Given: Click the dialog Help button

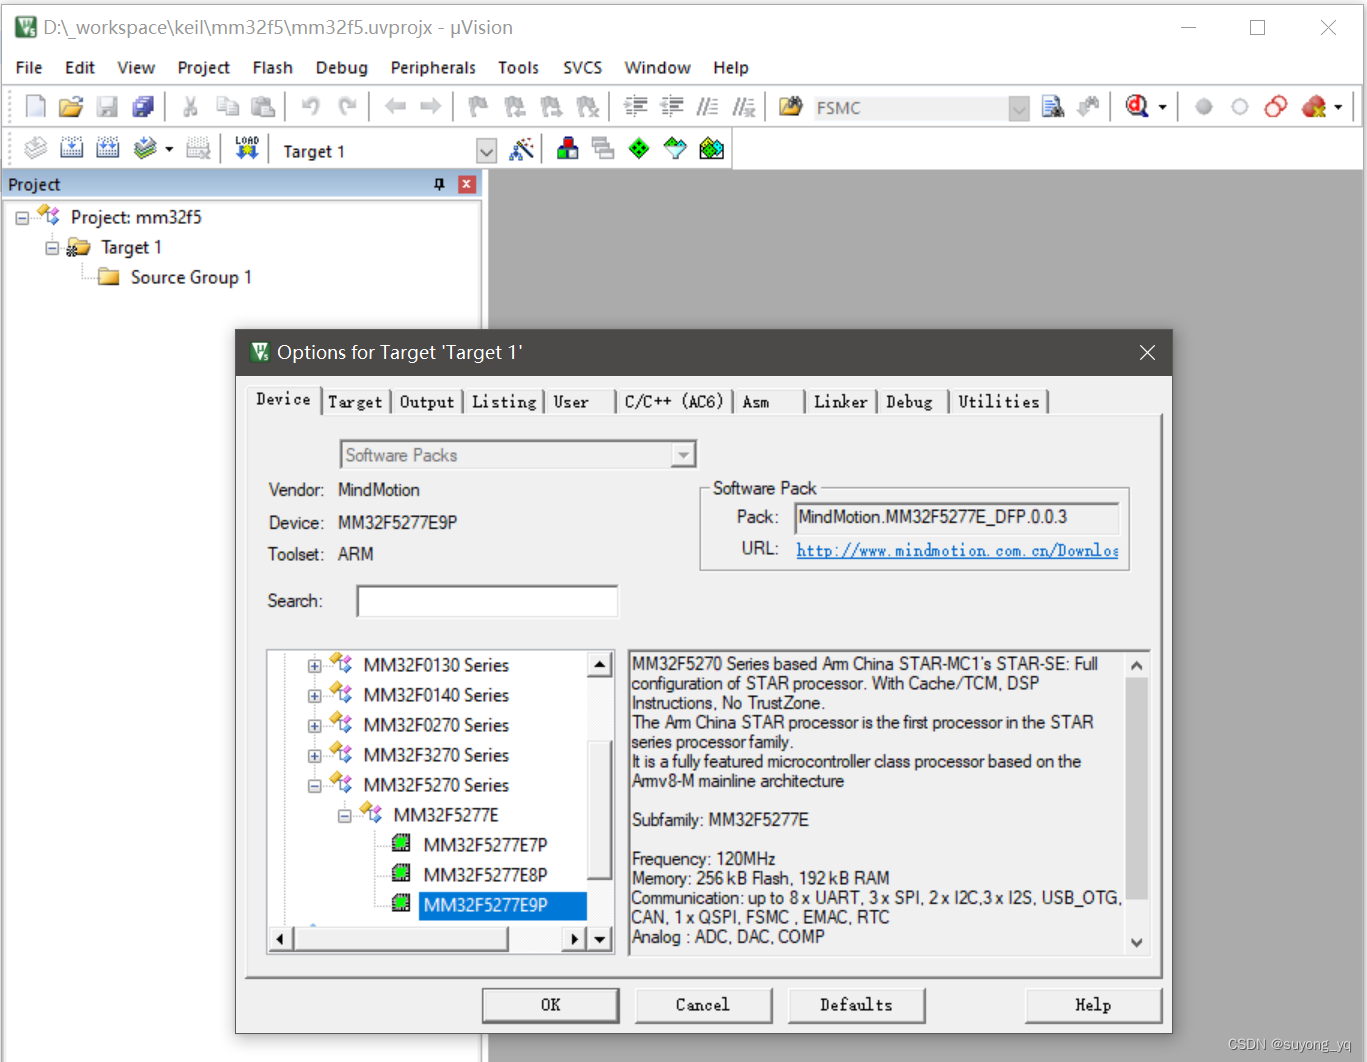Looking at the screenshot, I should [1093, 1005].
